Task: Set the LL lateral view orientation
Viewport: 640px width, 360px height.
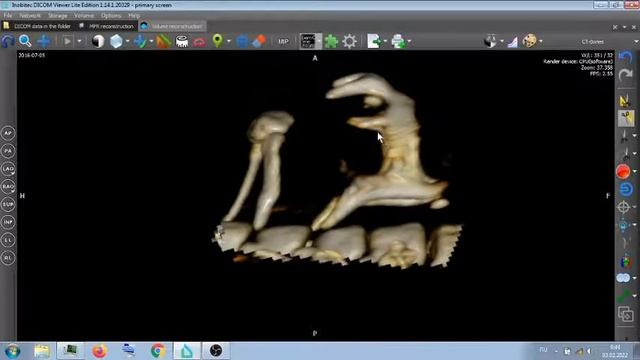Action: (8, 240)
